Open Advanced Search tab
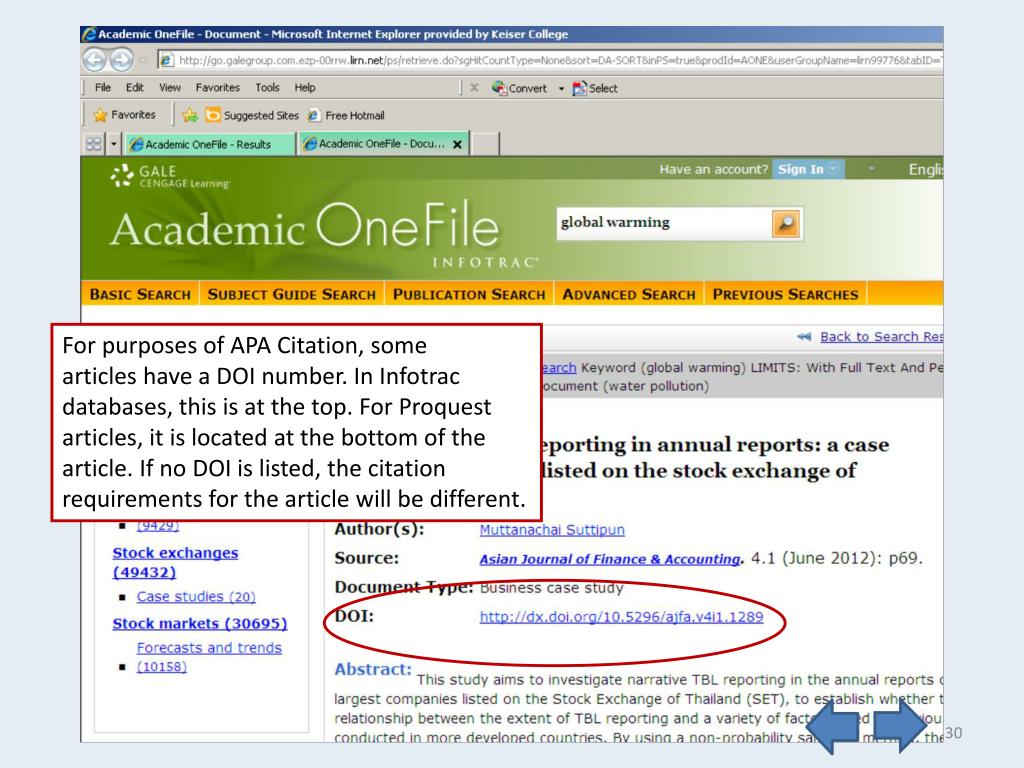 coord(629,295)
